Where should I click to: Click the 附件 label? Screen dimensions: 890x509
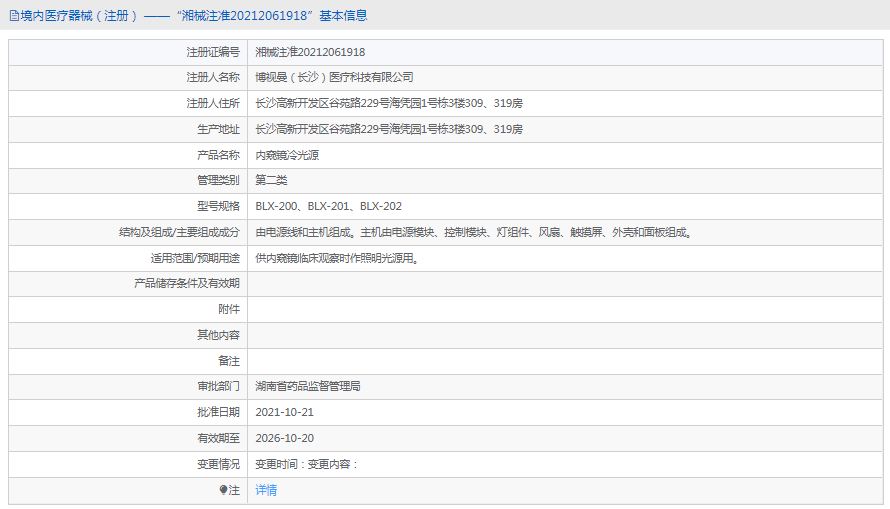click(x=229, y=310)
